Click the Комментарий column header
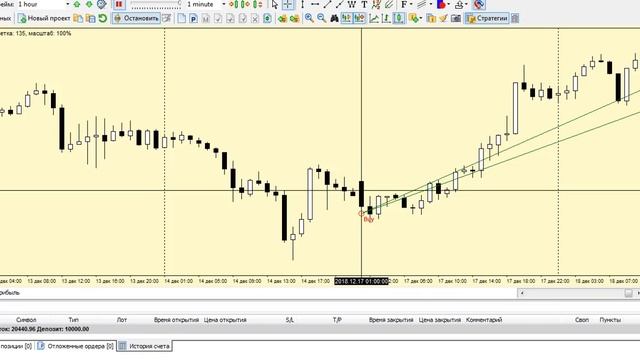The image size is (640, 360). click(484, 320)
